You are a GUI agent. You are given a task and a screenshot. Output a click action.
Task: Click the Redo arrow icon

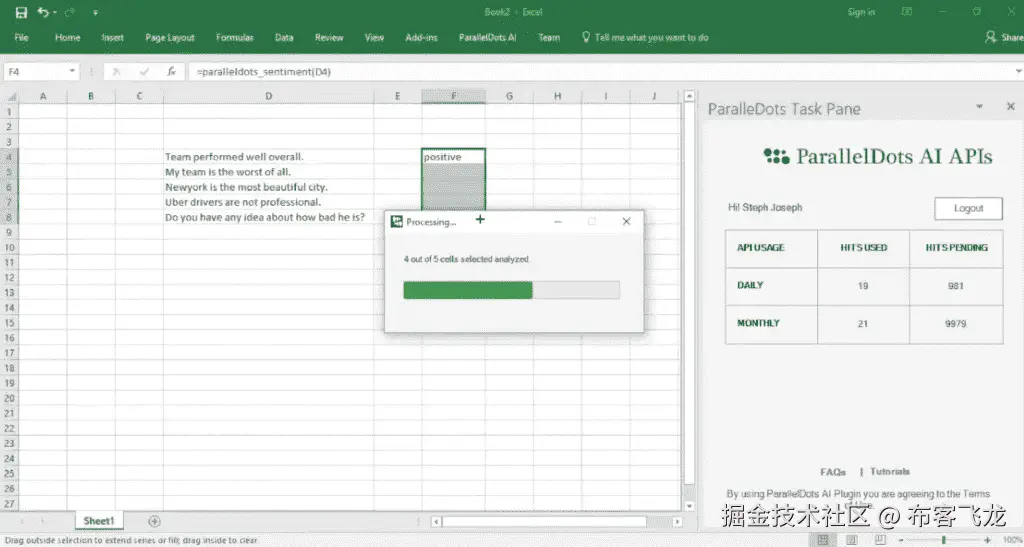(x=70, y=12)
